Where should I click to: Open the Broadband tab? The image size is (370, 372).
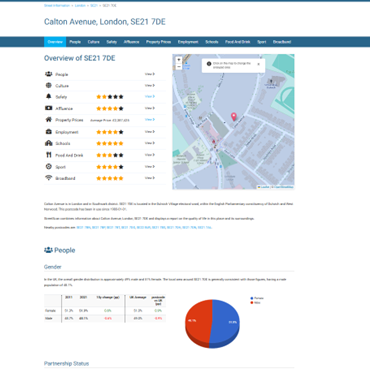pyautogui.click(x=282, y=42)
